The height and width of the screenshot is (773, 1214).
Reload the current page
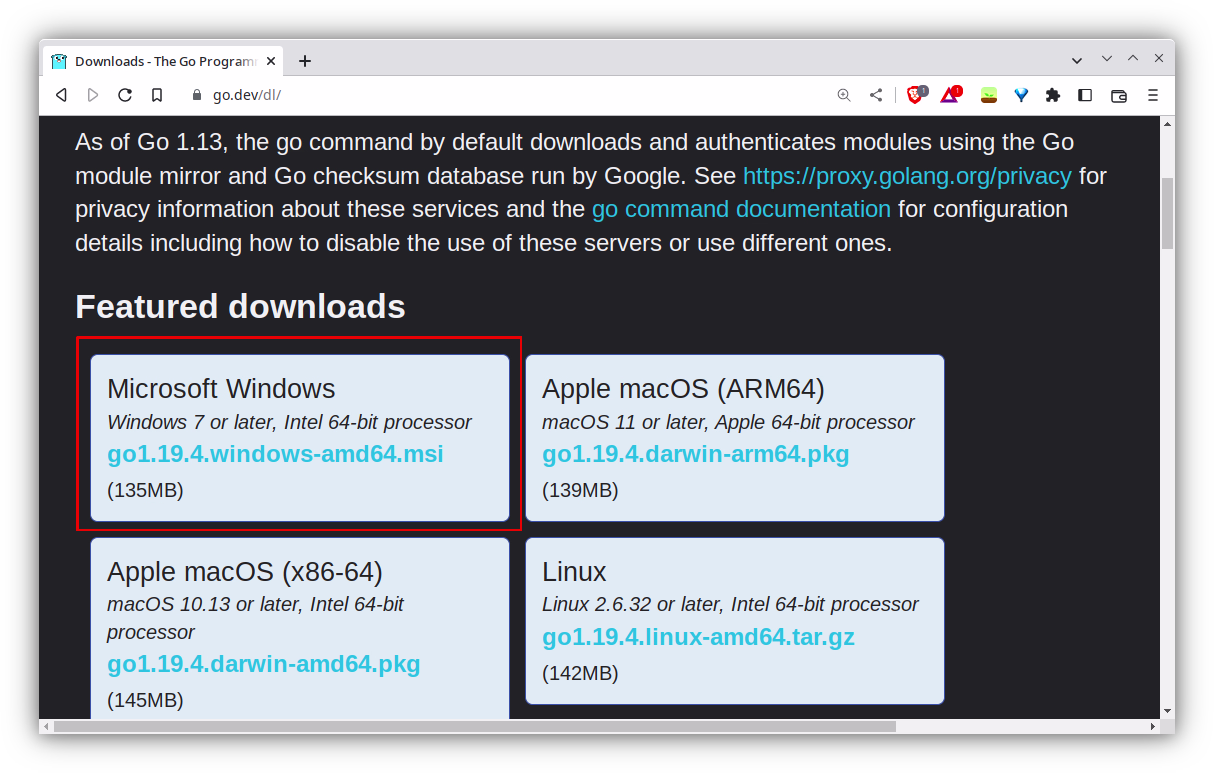[x=124, y=95]
